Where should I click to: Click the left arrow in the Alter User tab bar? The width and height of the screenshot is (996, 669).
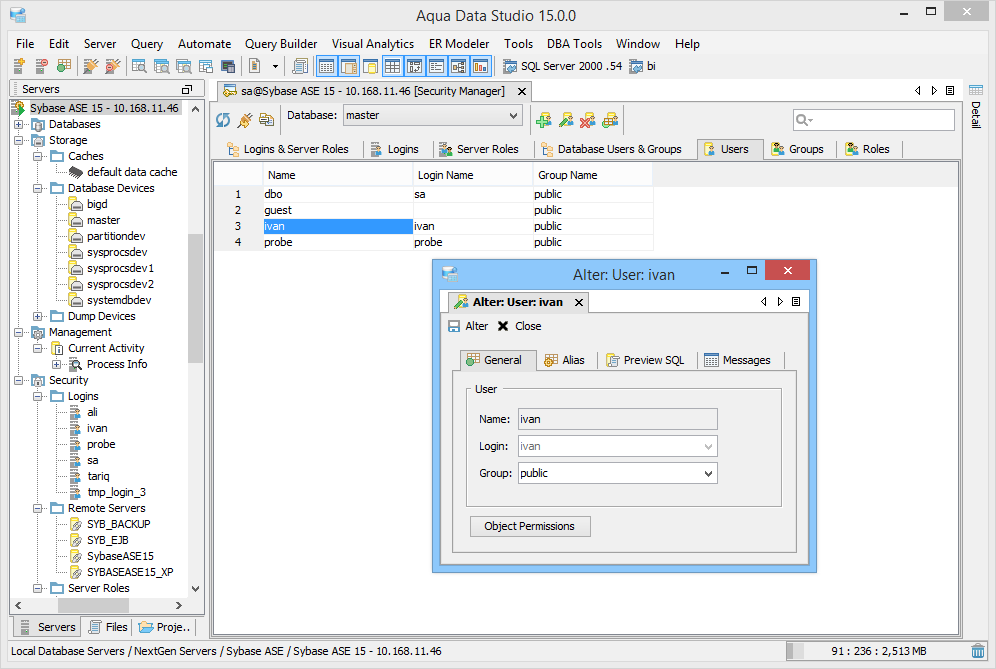764,302
